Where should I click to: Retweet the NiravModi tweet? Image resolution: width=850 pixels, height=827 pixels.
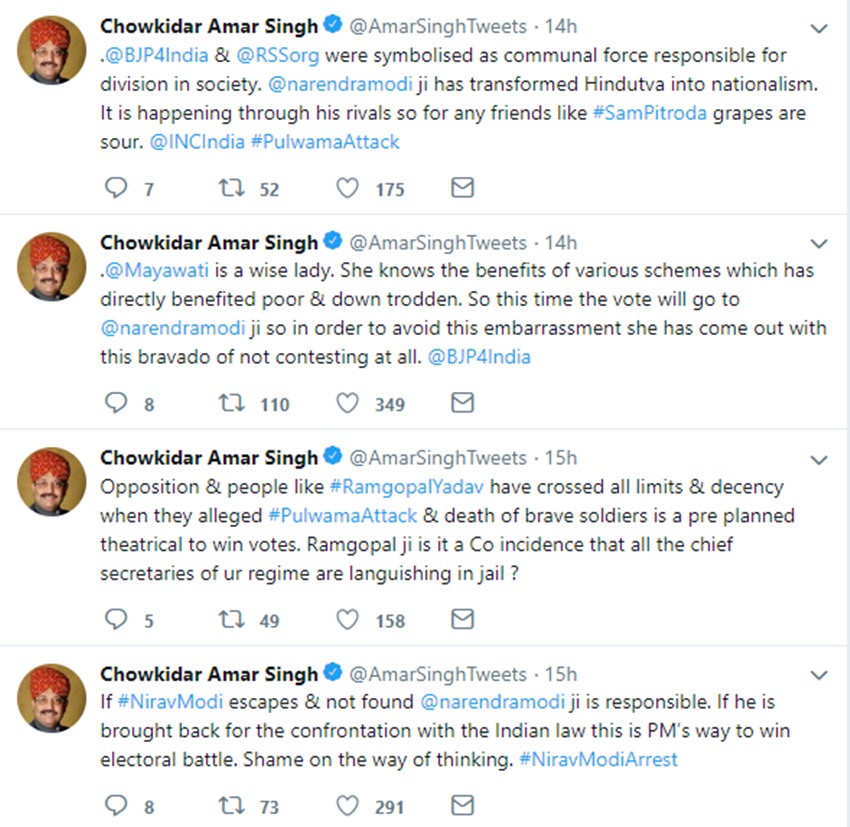[232, 806]
